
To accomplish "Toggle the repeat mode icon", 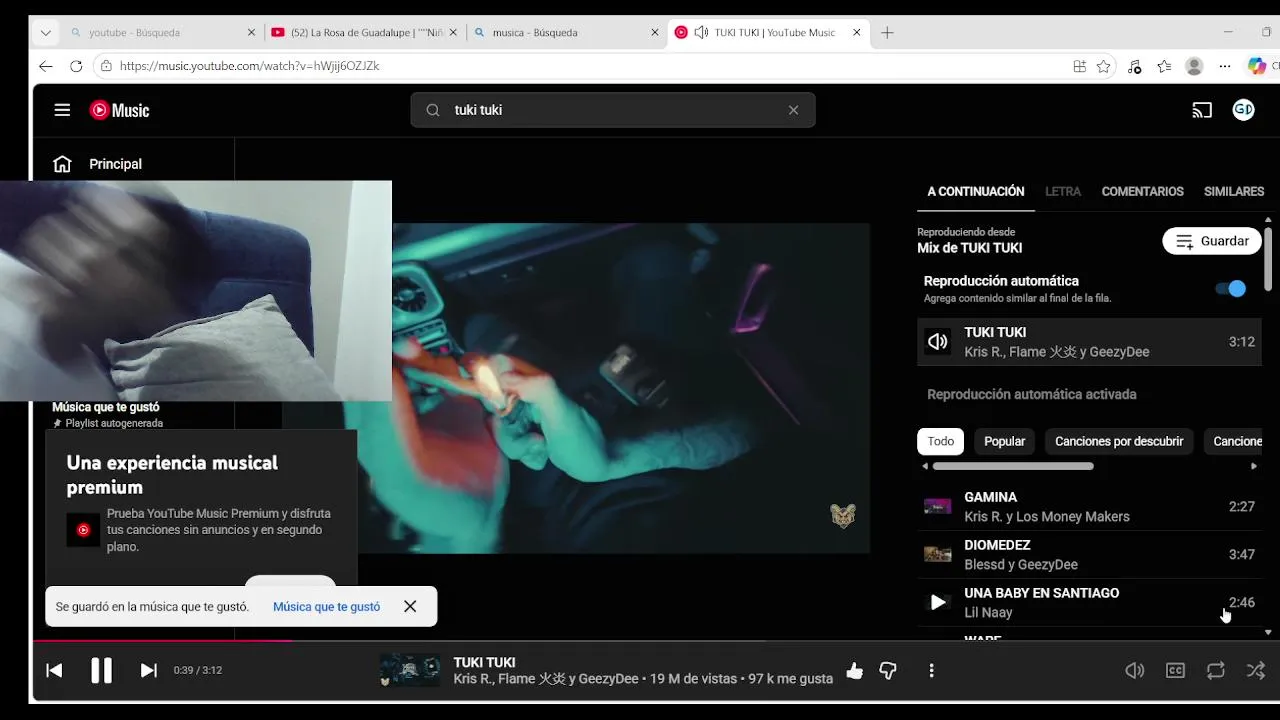I will 1216,671.
